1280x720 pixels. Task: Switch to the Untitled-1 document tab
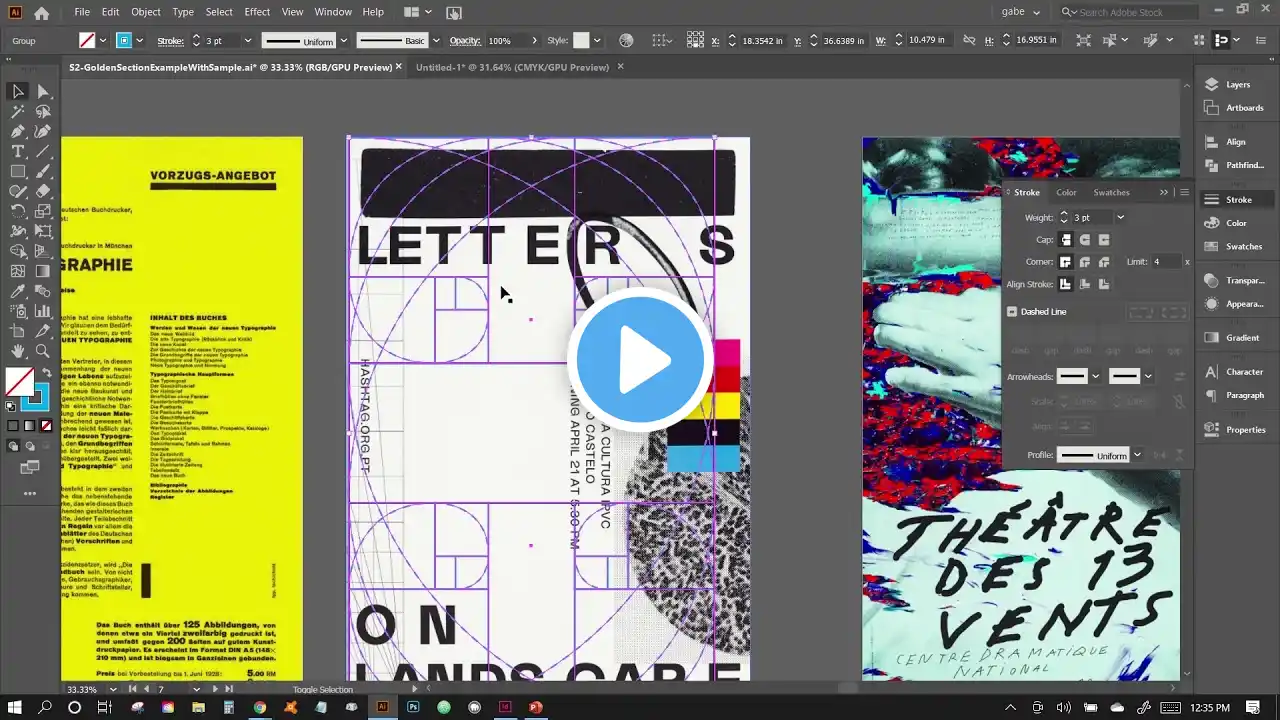click(512, 67)
